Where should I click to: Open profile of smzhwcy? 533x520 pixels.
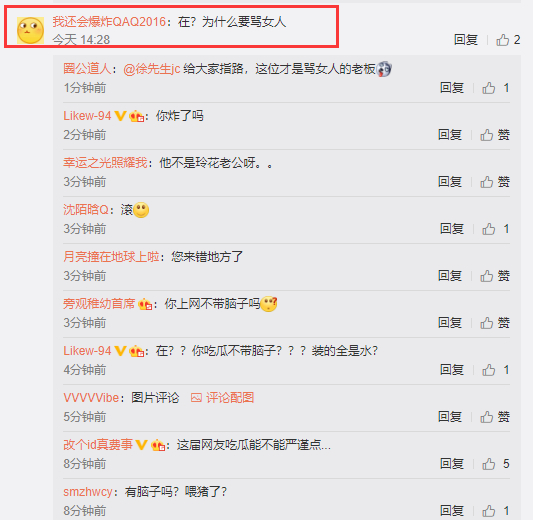click(88, 492)
